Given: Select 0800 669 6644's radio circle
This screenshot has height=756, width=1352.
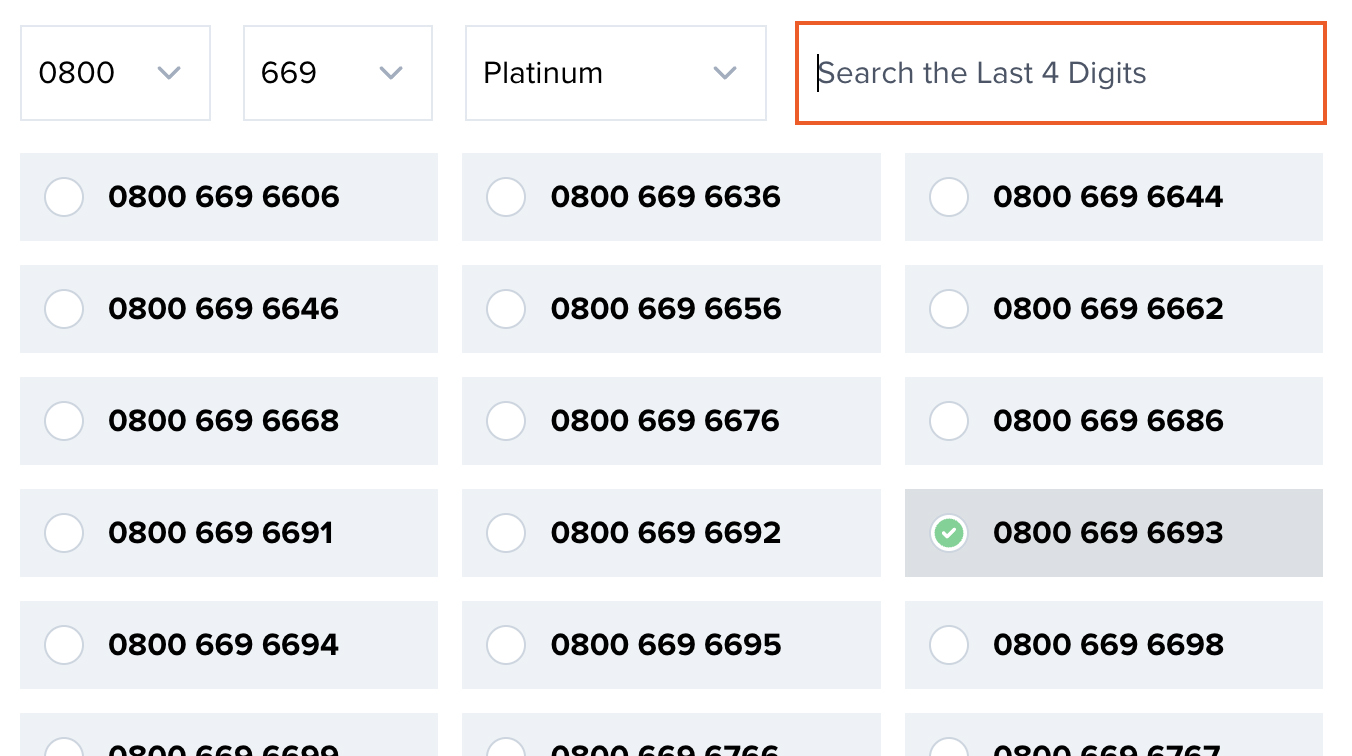Looking at the screenshot, I should 948,197.
